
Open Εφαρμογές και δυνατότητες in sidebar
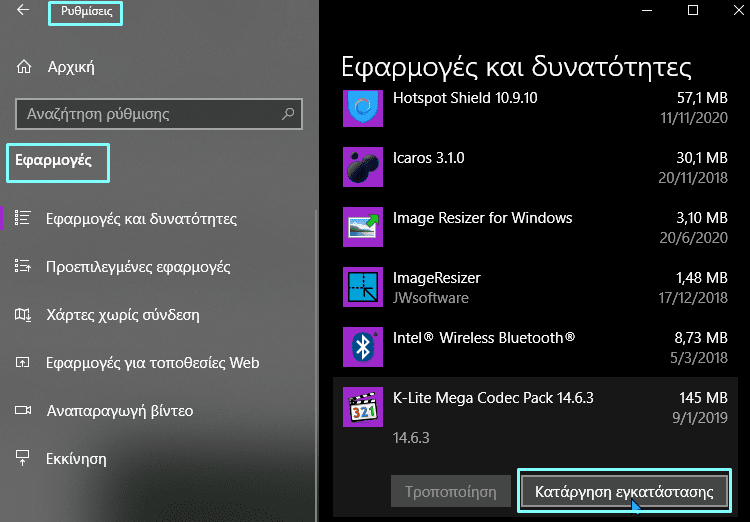tap(141, 219)
